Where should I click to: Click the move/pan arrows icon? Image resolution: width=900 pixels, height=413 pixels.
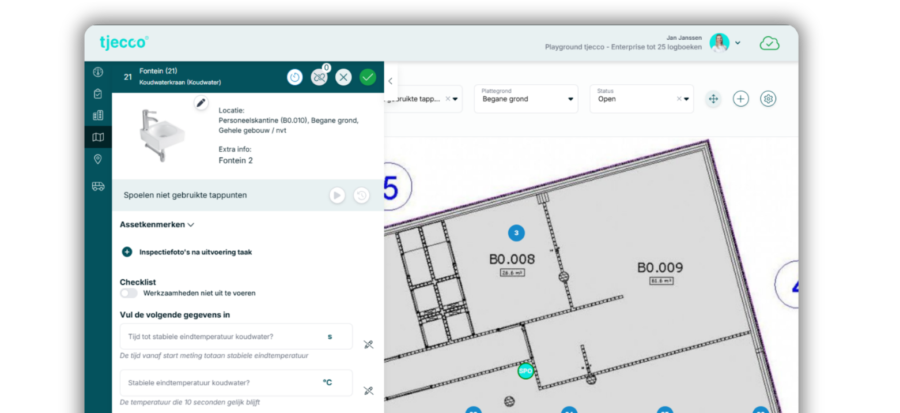tap(713, 99)
